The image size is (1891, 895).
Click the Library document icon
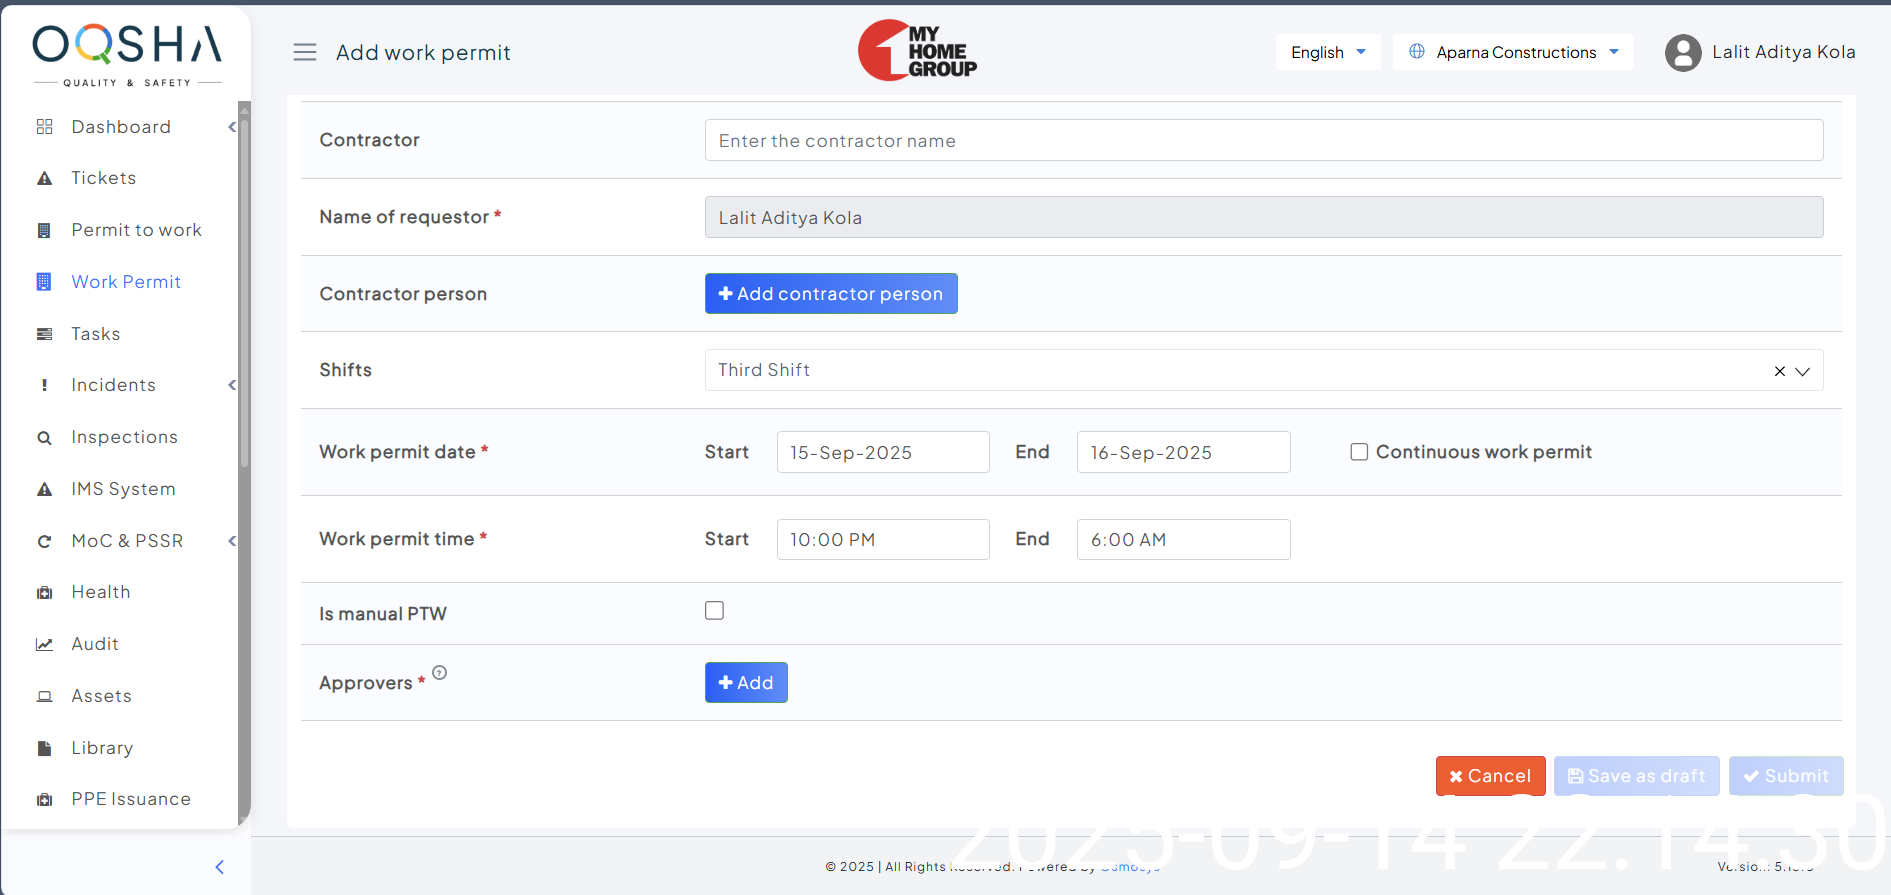click(44, 748)
